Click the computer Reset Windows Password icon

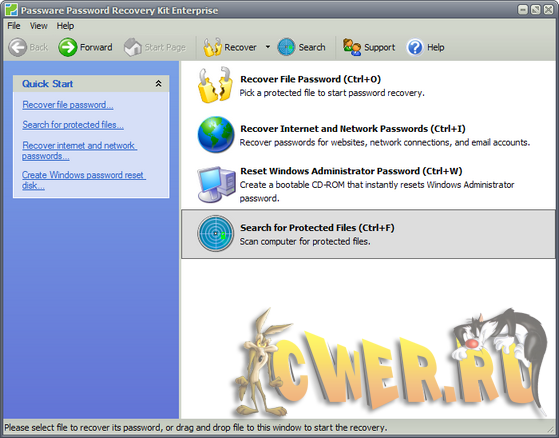click(216, 184)
